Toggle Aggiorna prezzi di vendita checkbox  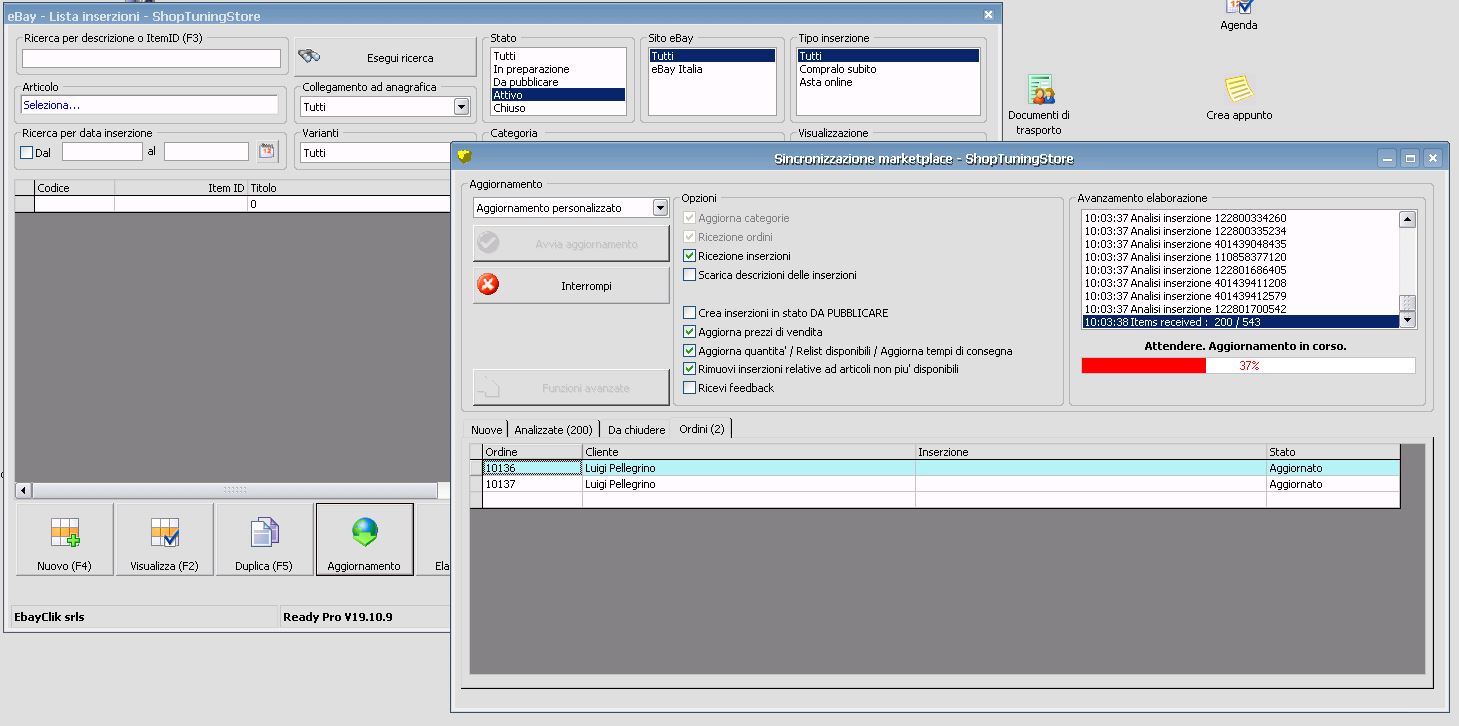689,332
